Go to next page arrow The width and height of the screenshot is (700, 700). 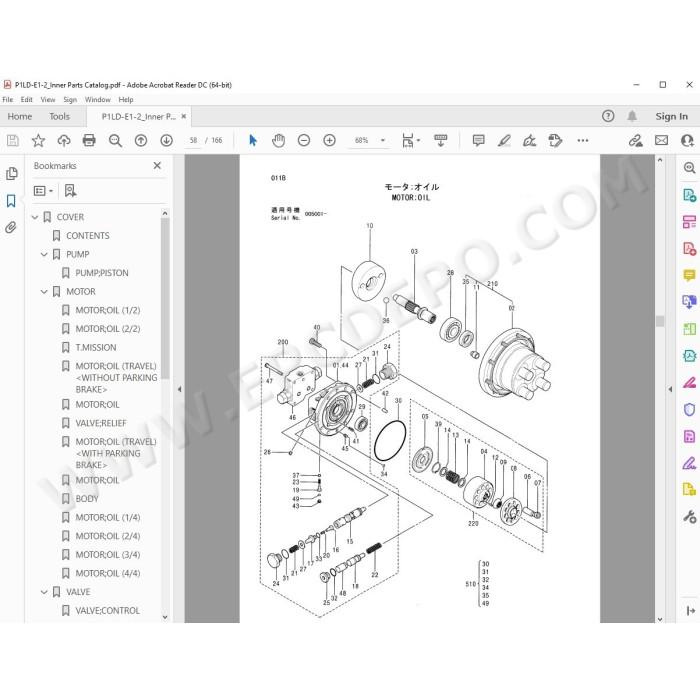[167, 141]
